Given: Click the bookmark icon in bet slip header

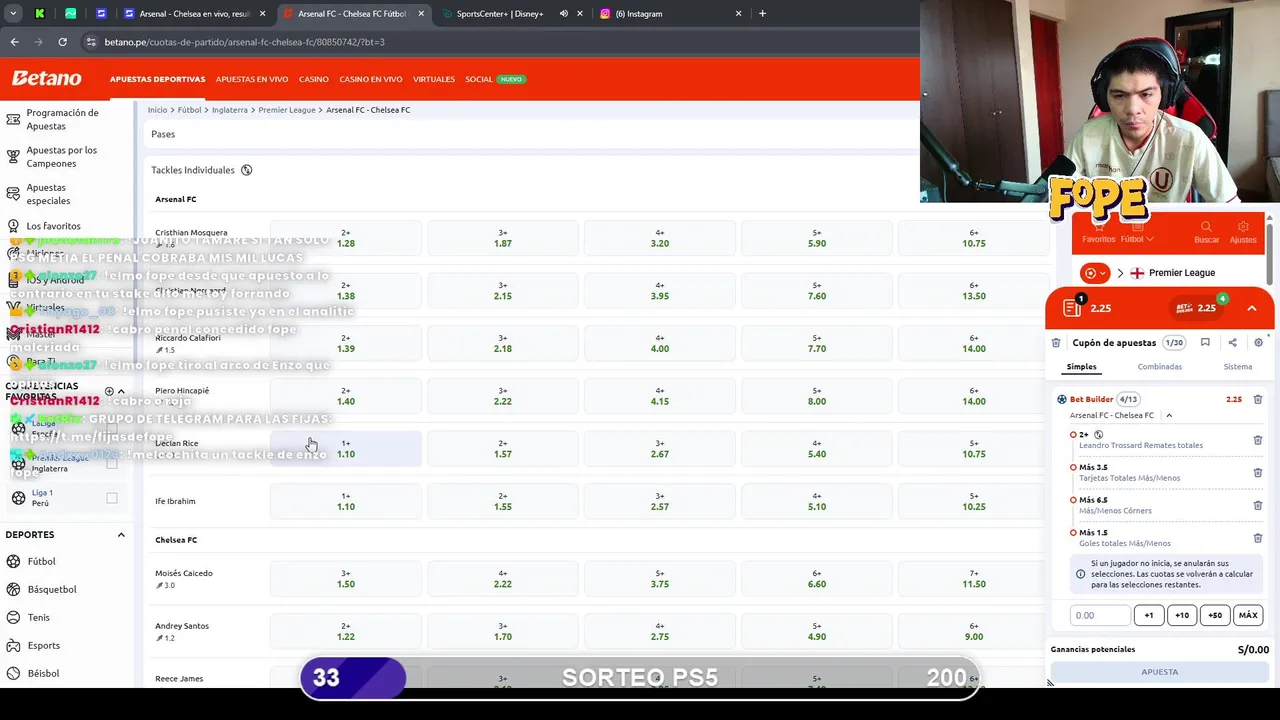Looking at the screenshot, I should (1205, 343).
